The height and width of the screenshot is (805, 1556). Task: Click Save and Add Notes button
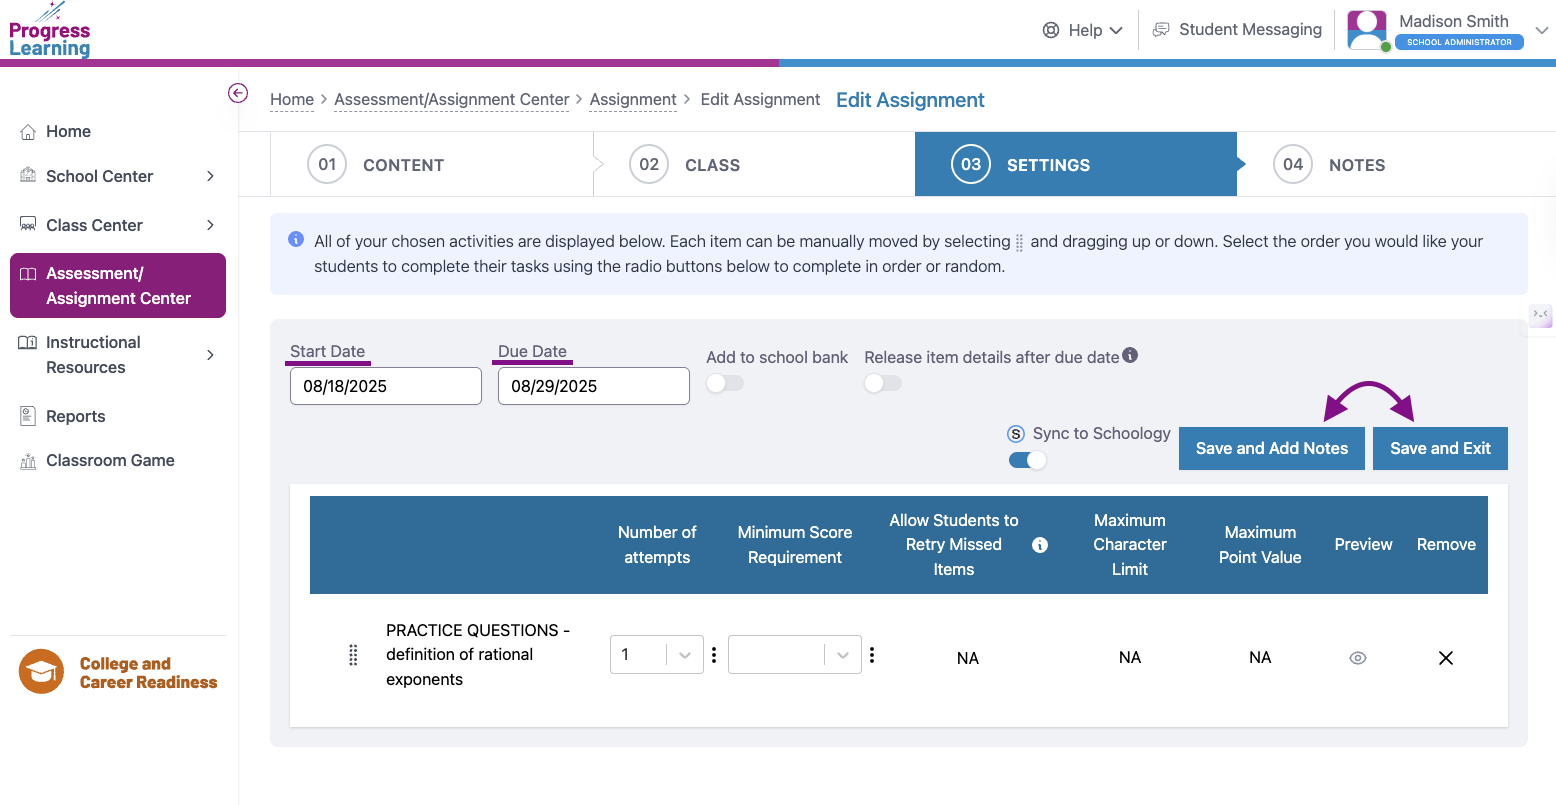[x=1272, y=448]
